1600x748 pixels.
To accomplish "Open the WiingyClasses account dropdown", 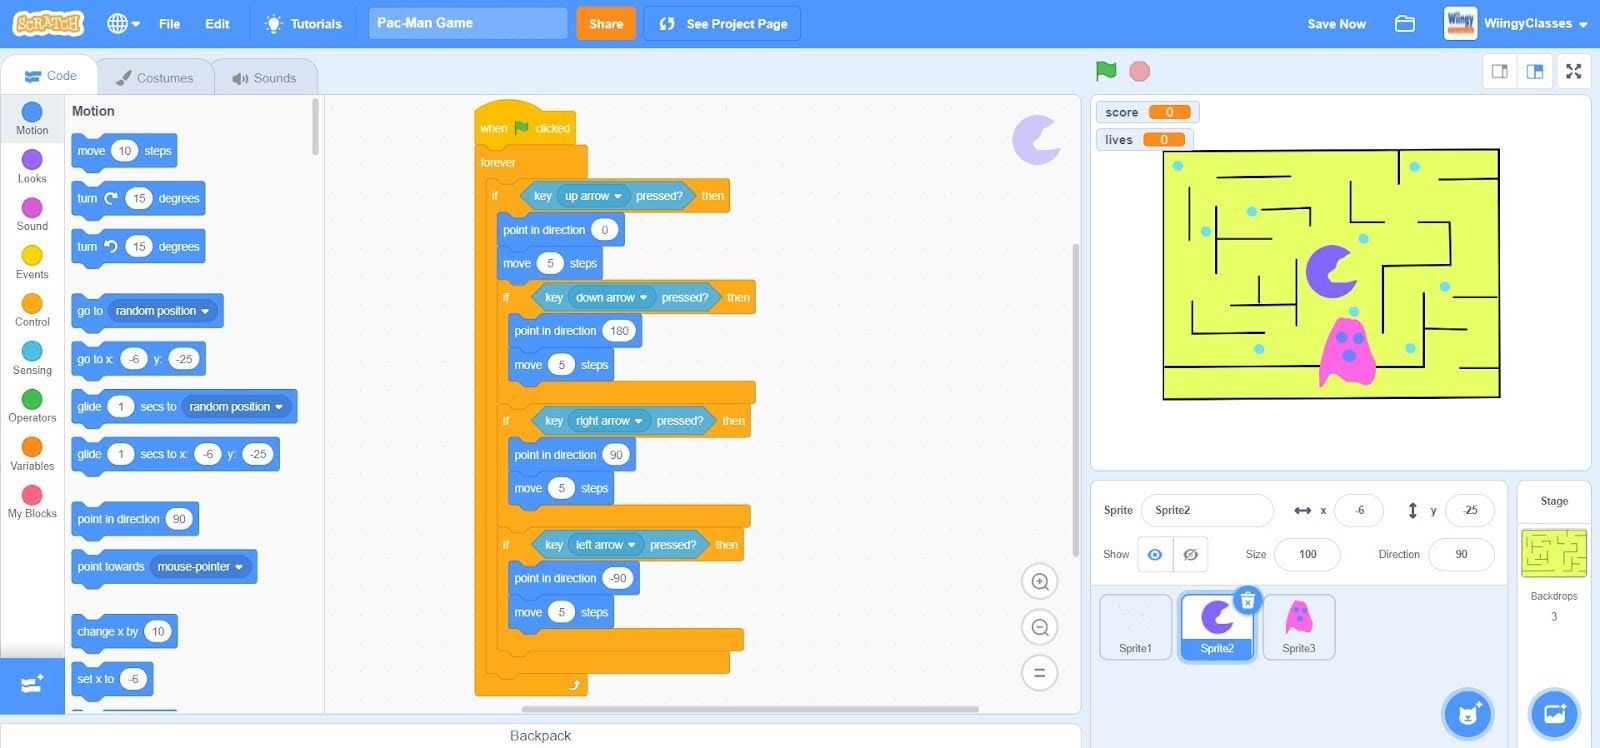I will pos(1516,23).
